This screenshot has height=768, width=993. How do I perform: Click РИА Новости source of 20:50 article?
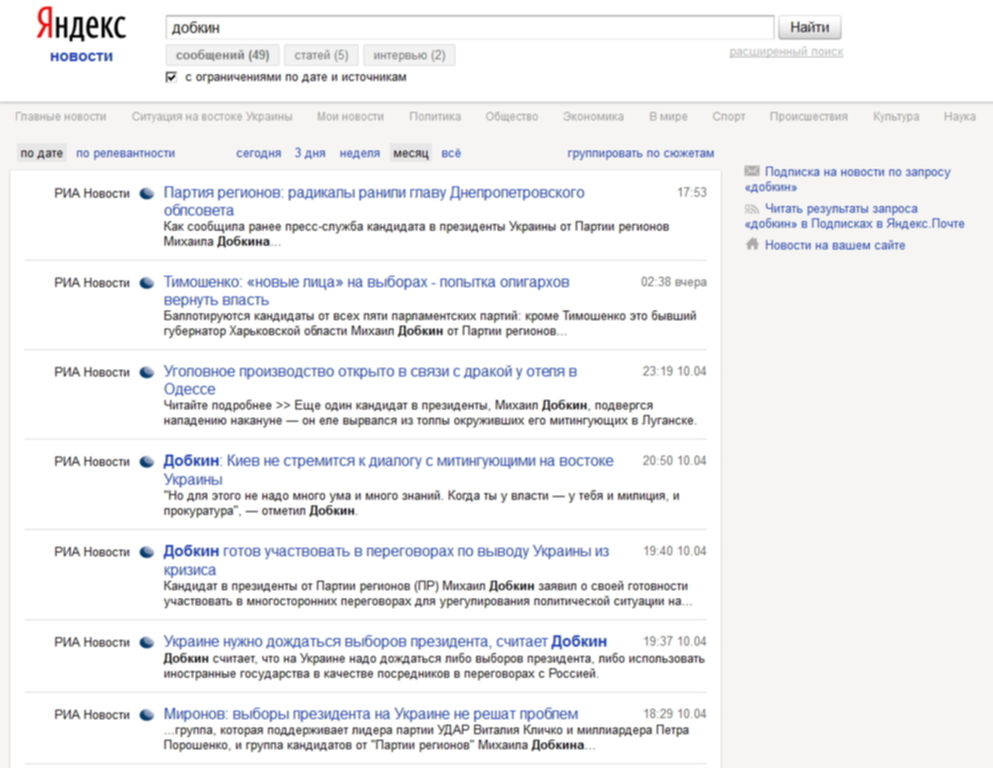click(x=92, y=462)
